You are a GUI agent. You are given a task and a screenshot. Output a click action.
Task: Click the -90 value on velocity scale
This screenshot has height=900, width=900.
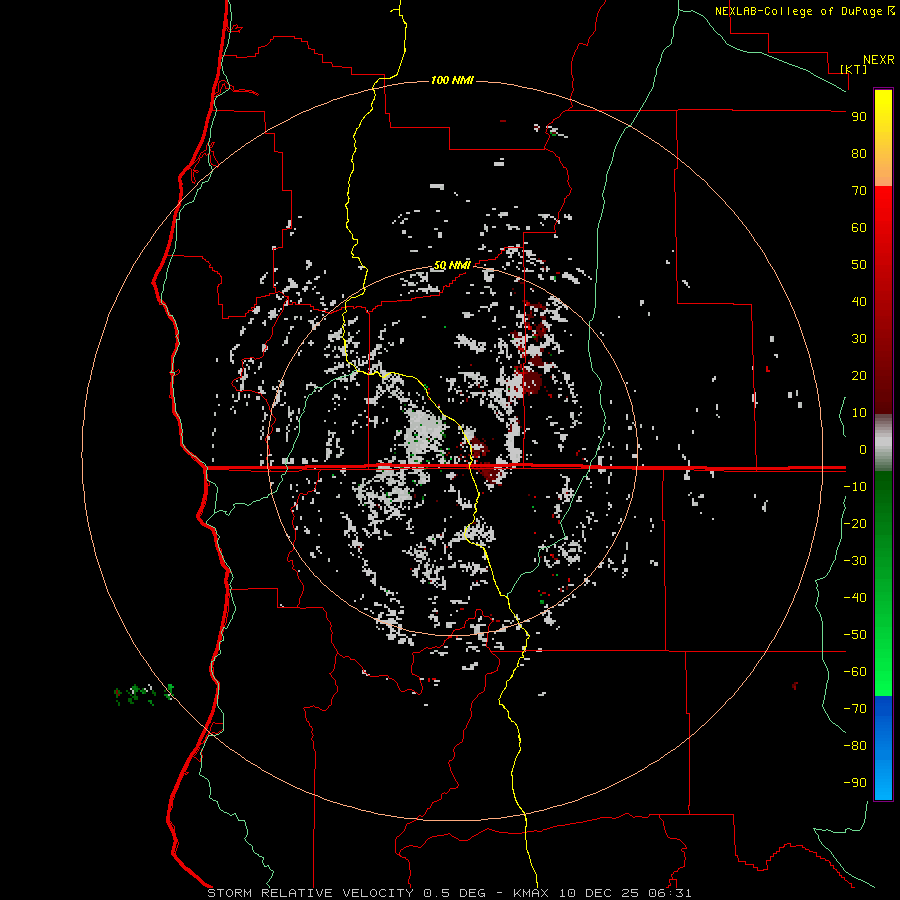click(x=855, y=783)
